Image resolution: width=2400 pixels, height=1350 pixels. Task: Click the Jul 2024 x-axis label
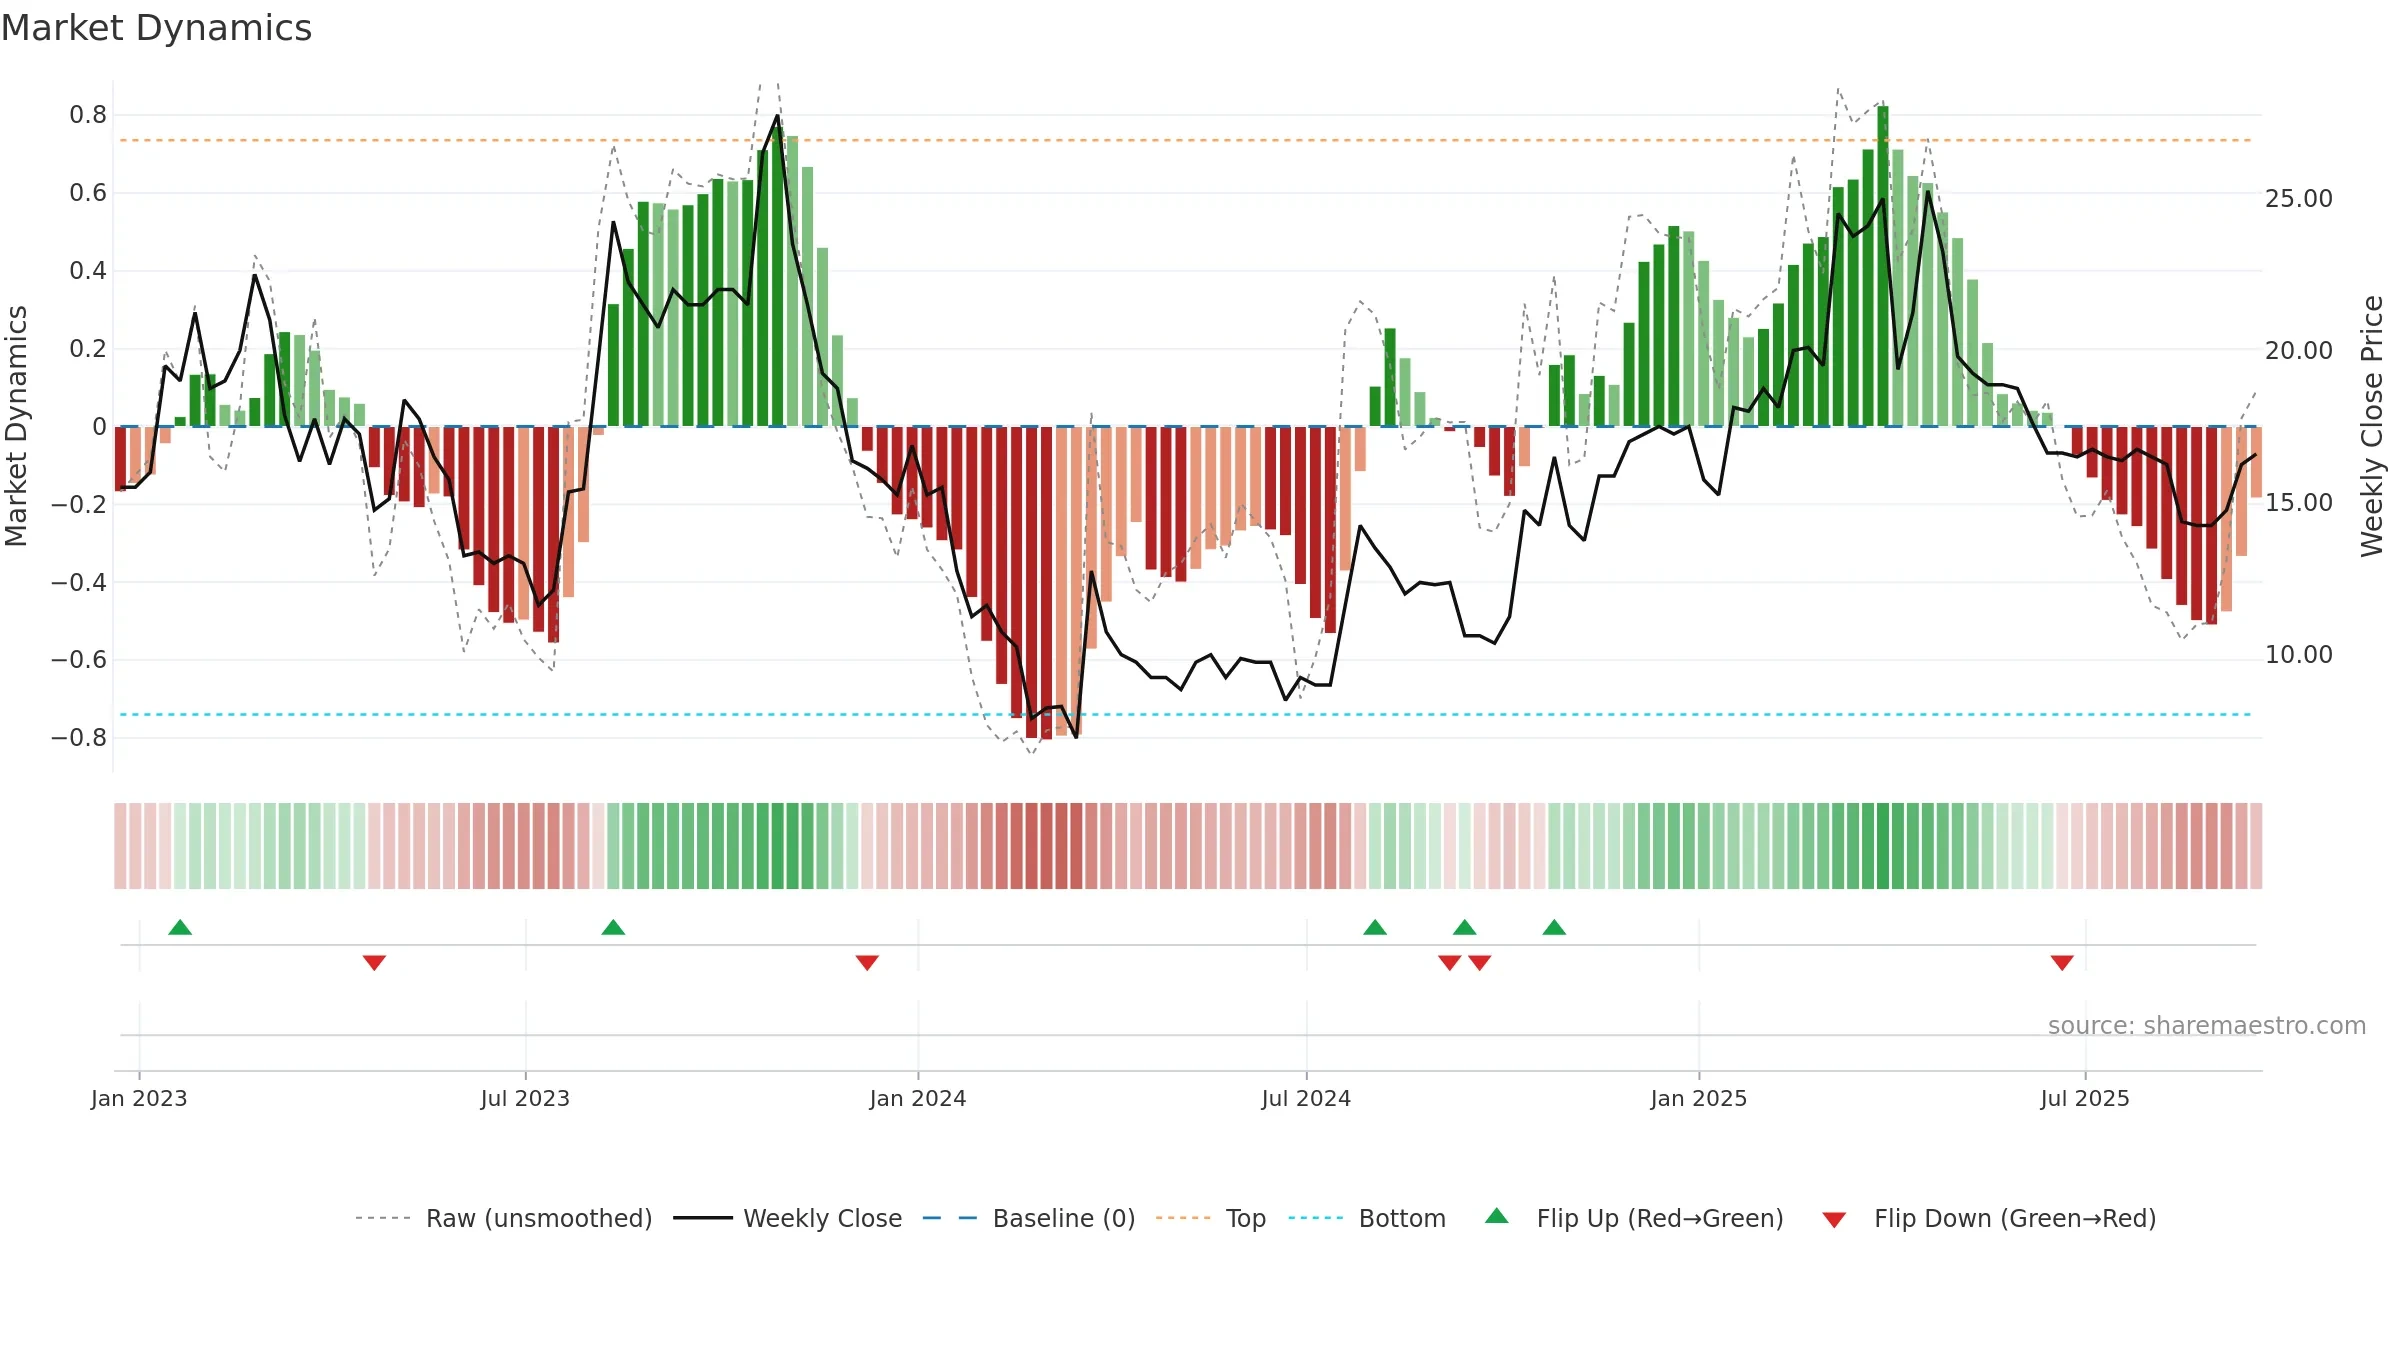coord(1306,1098)
